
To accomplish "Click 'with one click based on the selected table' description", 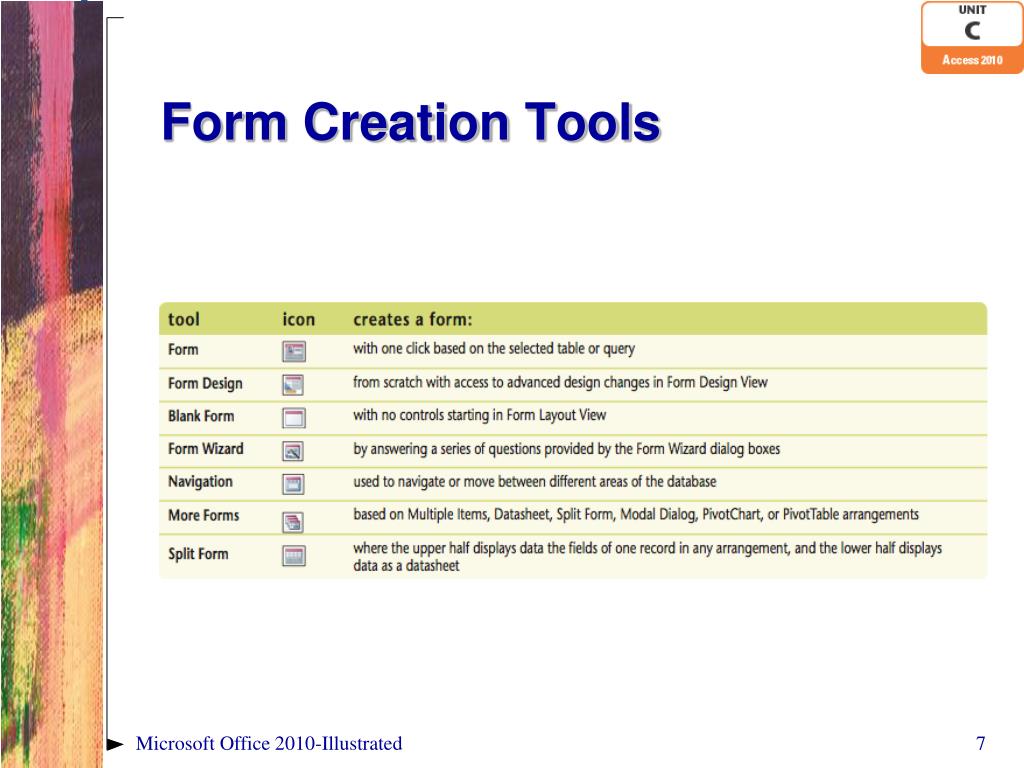I will (494, 349).
